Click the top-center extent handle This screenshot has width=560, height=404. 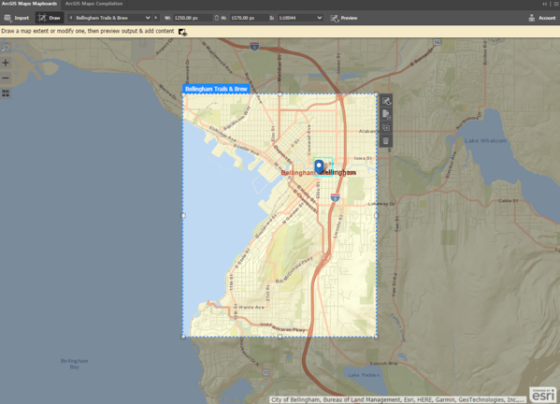[x=280, y=94]
